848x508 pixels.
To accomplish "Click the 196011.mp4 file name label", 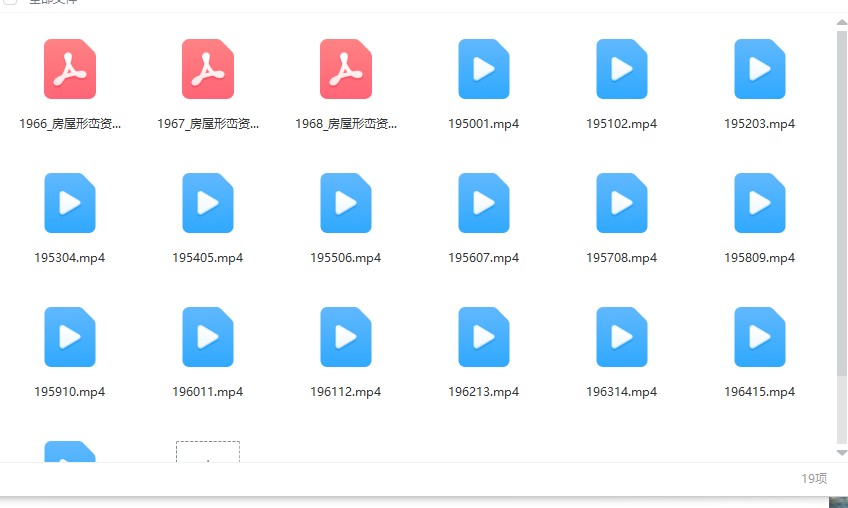I will 208,392.
